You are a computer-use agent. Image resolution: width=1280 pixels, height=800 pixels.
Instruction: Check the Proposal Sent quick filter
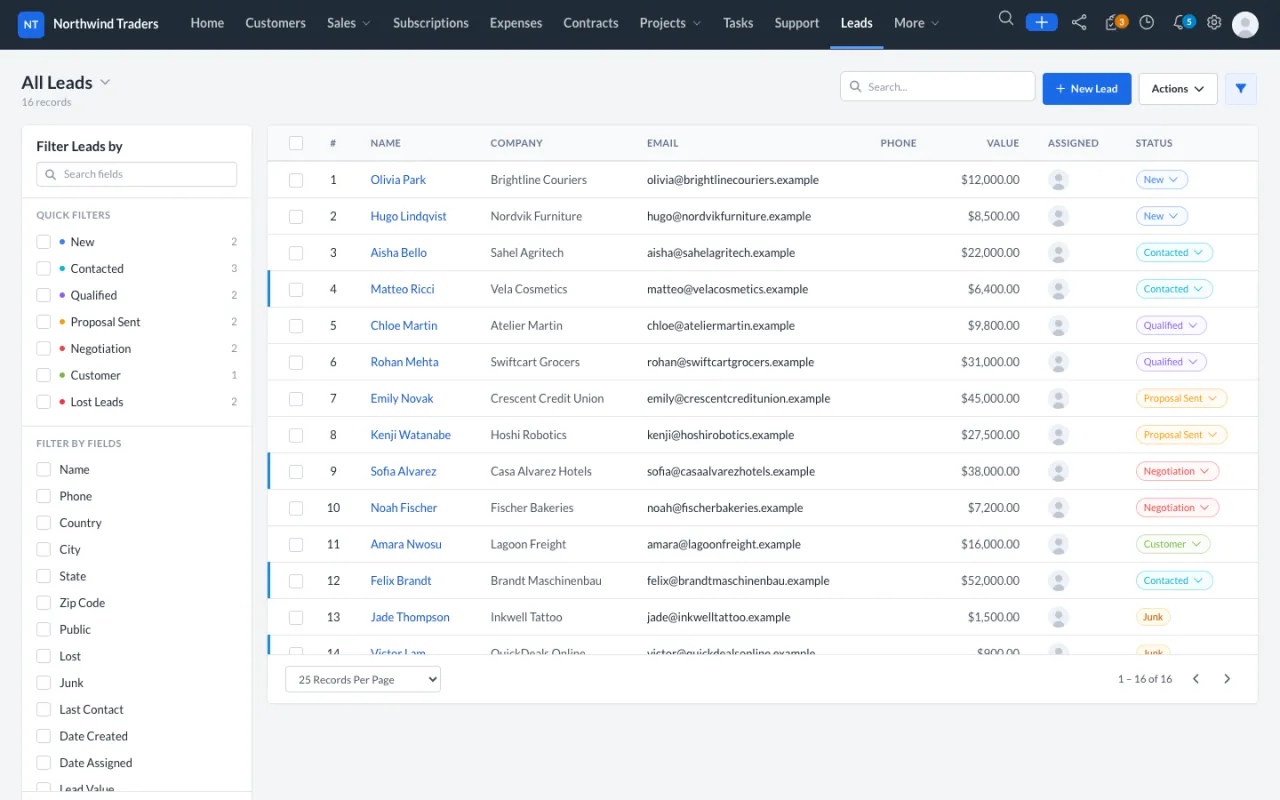[x=43, y=322]
